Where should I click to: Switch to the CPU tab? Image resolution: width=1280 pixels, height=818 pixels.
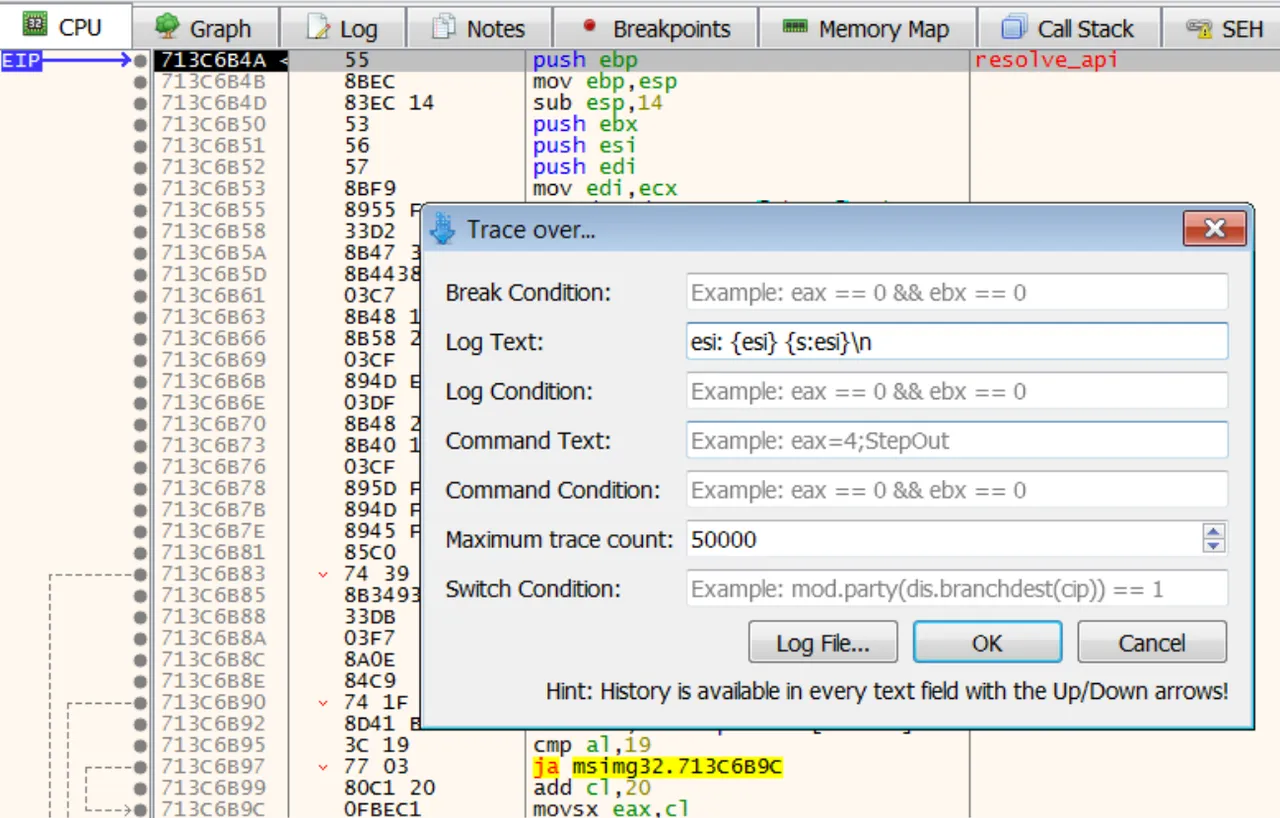pyautogui.click(x=65, y=27)
